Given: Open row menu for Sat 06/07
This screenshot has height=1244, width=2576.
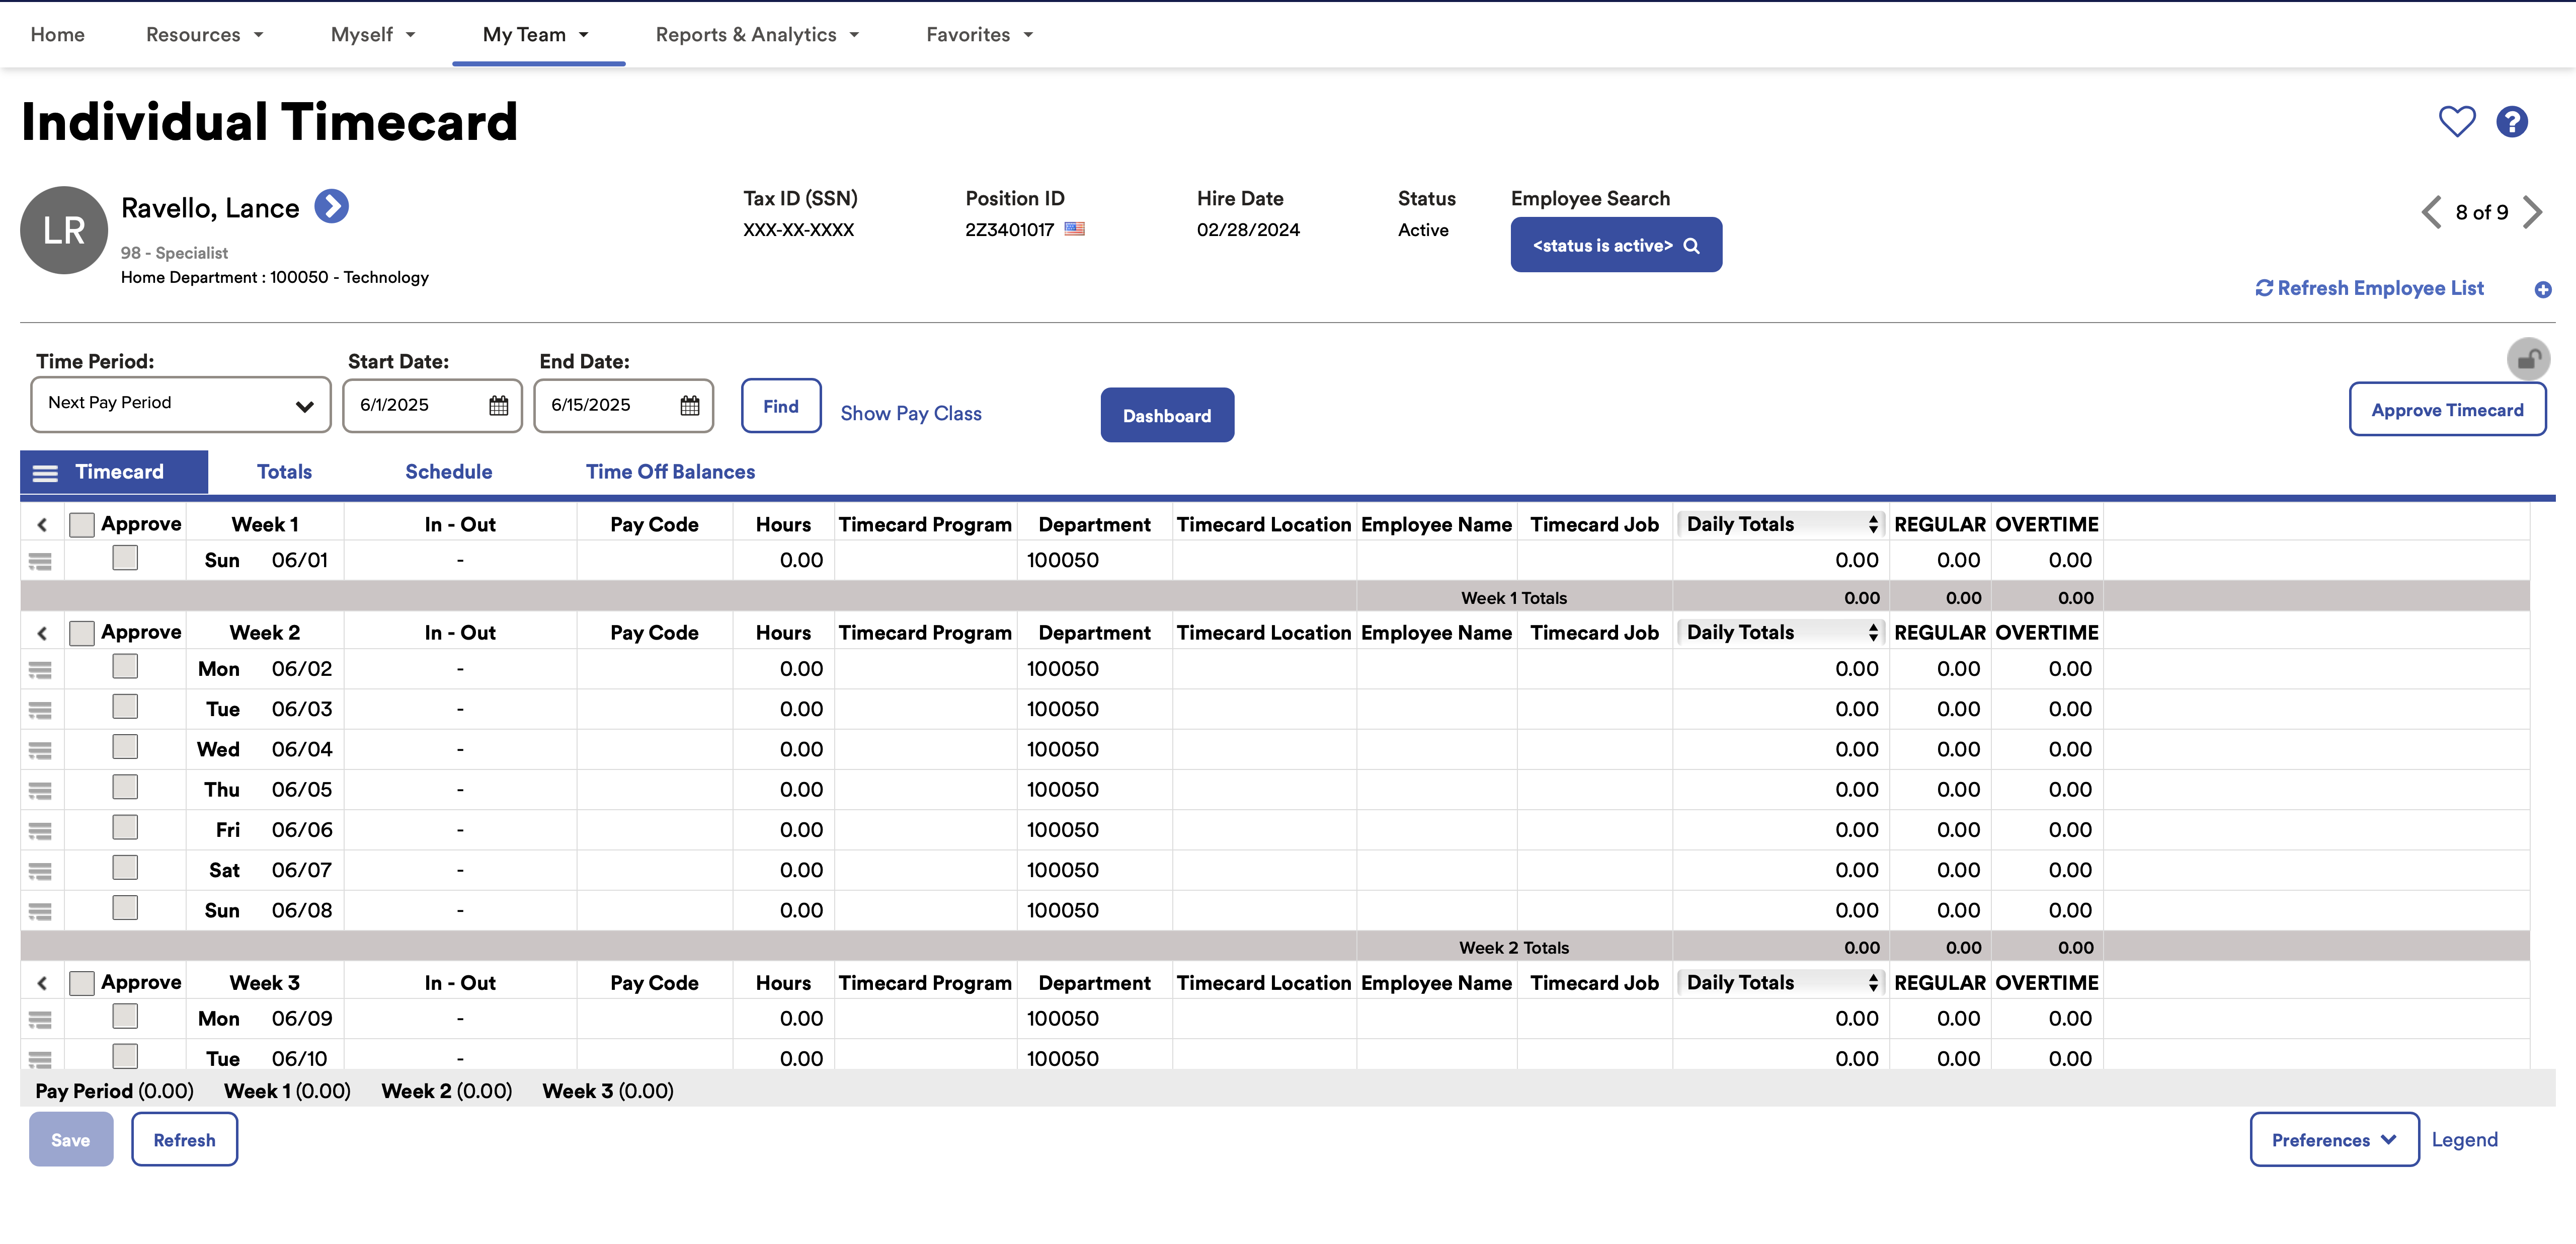Looking at the screenshot, I should coord(40,871).
